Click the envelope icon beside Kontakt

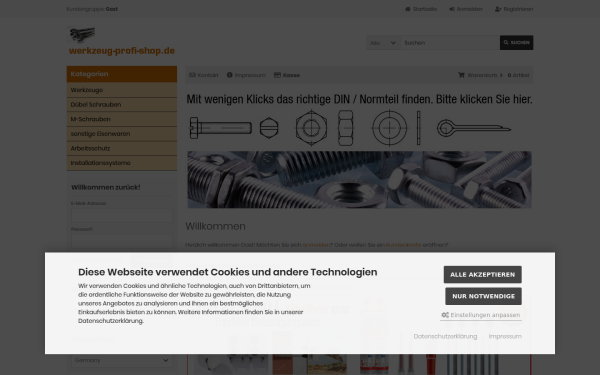click(192, 75)
